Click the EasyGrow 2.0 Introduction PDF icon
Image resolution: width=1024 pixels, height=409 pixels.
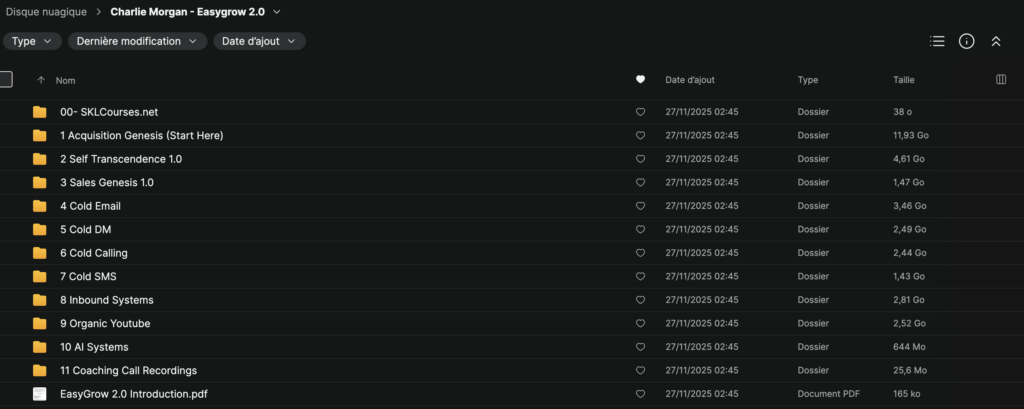(40, 394)
